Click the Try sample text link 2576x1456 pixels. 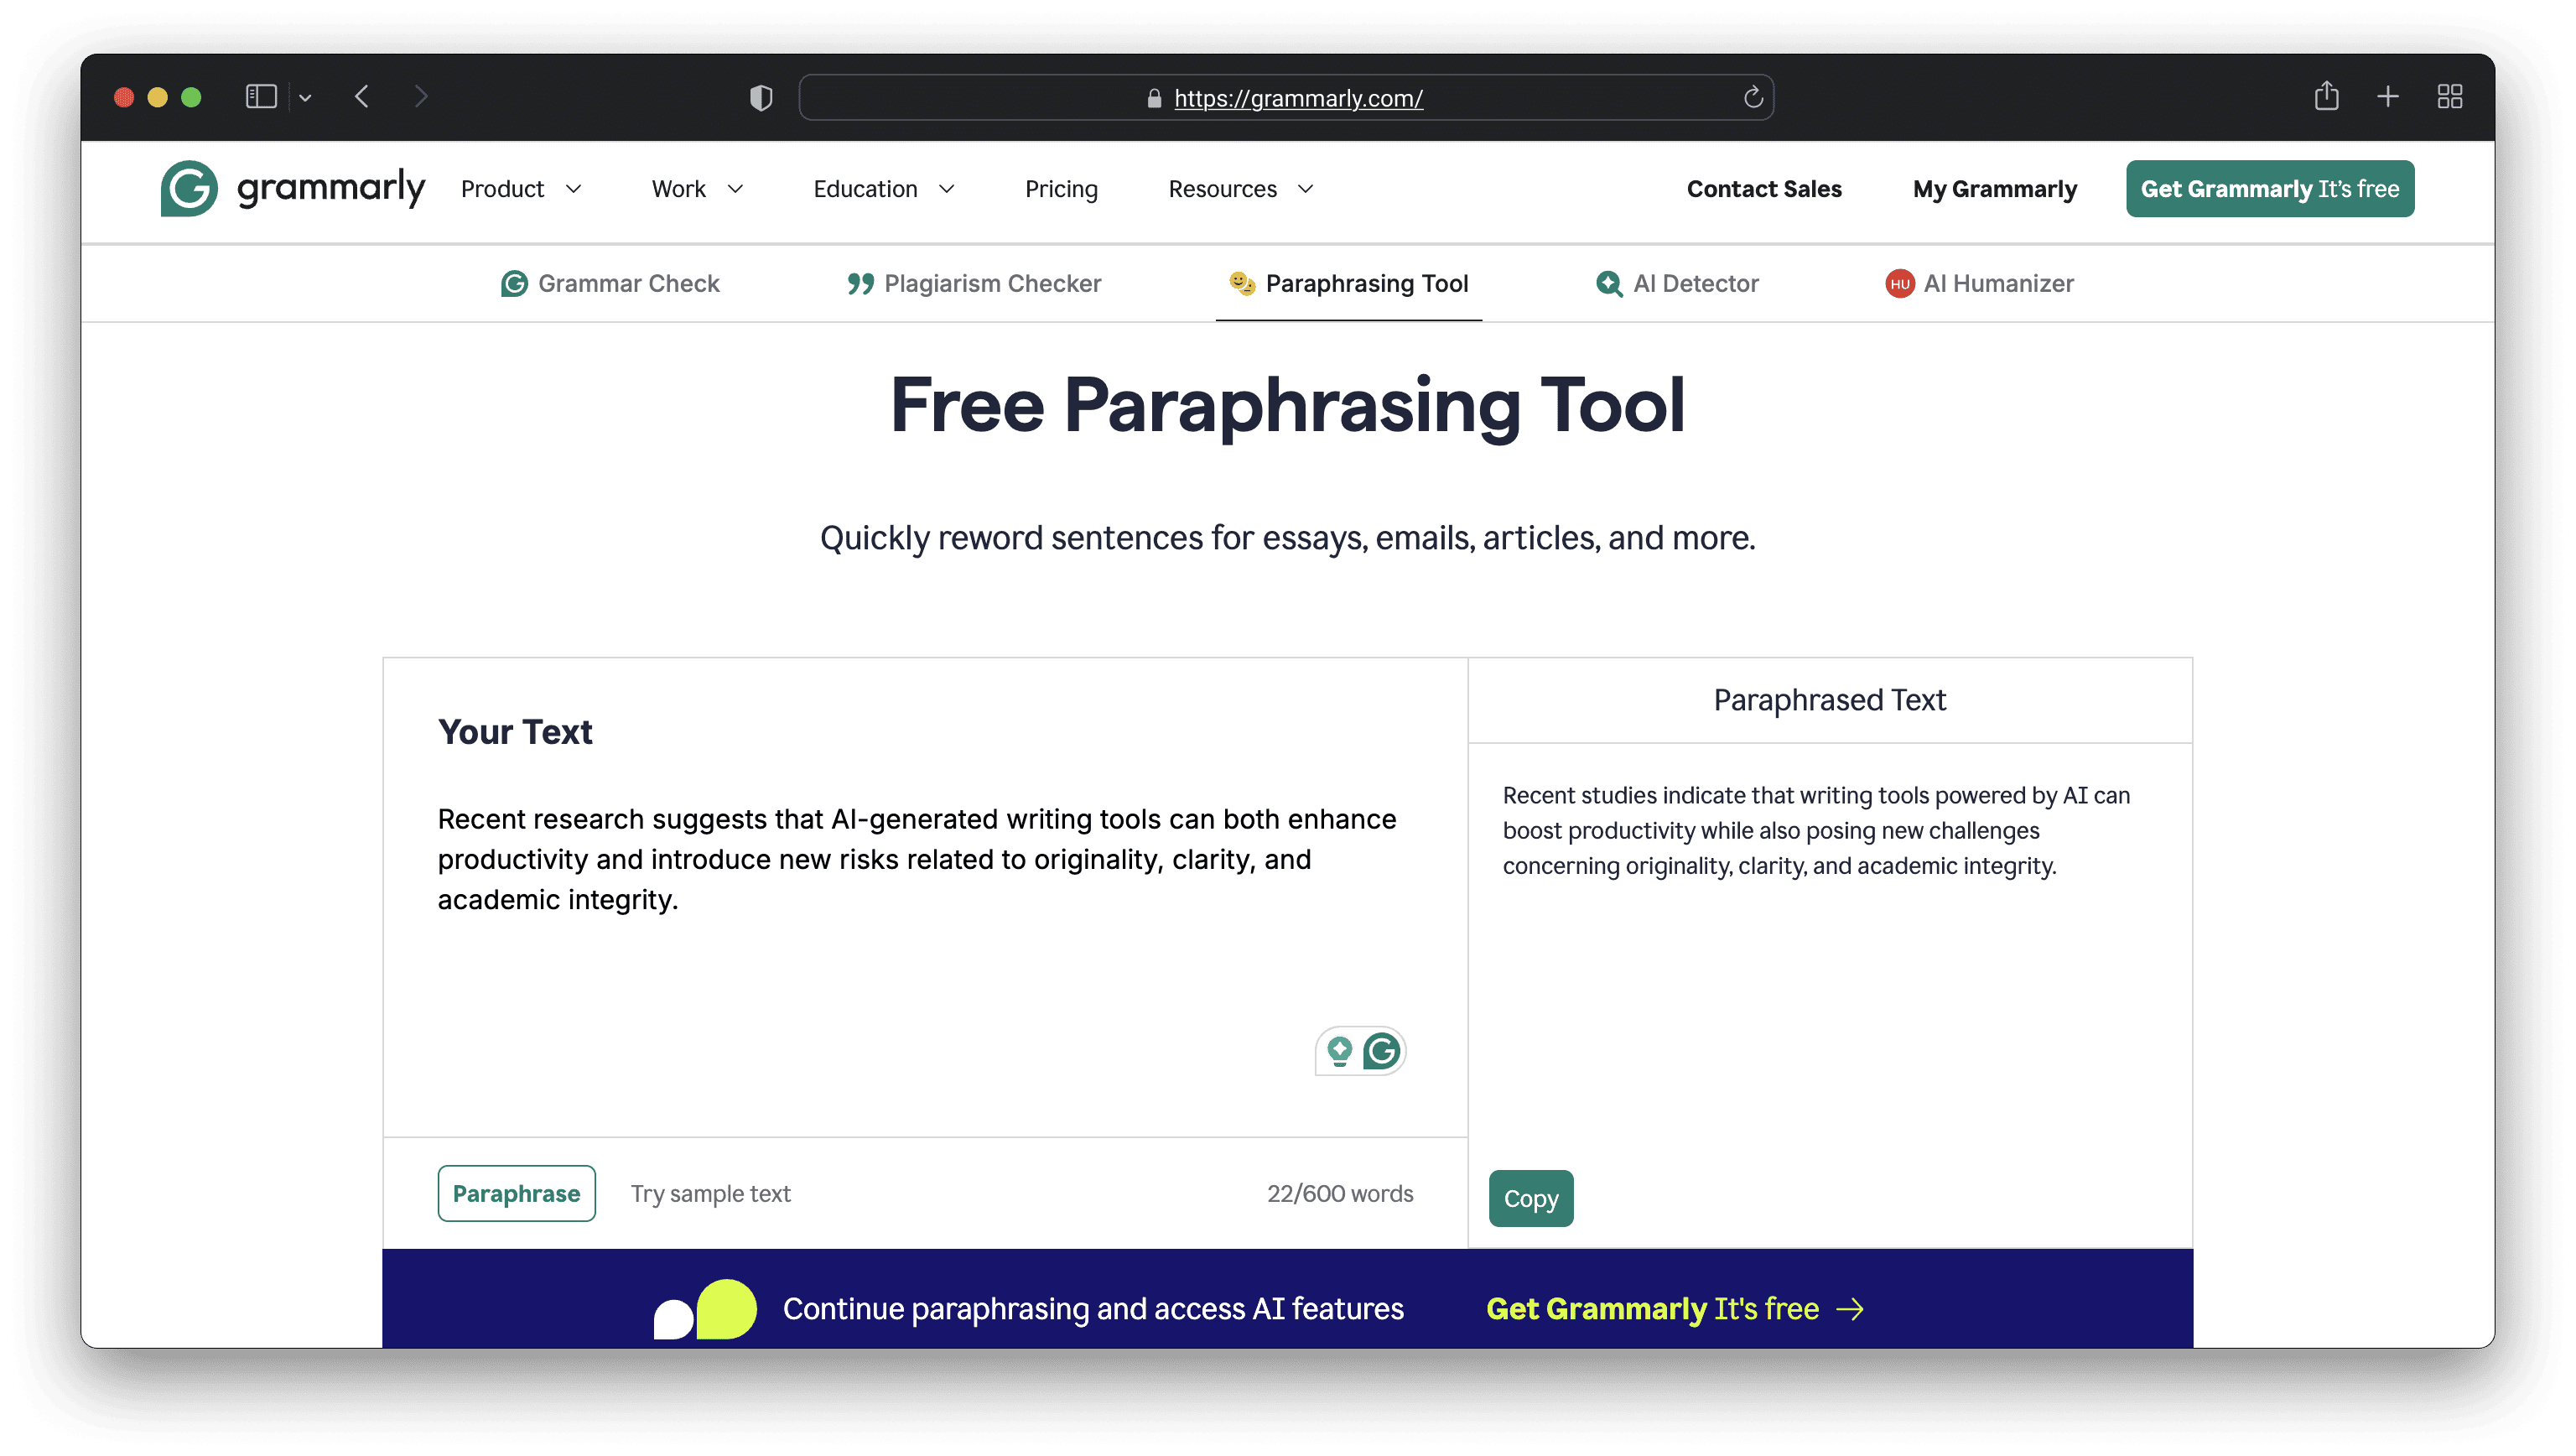point(710,1193)
